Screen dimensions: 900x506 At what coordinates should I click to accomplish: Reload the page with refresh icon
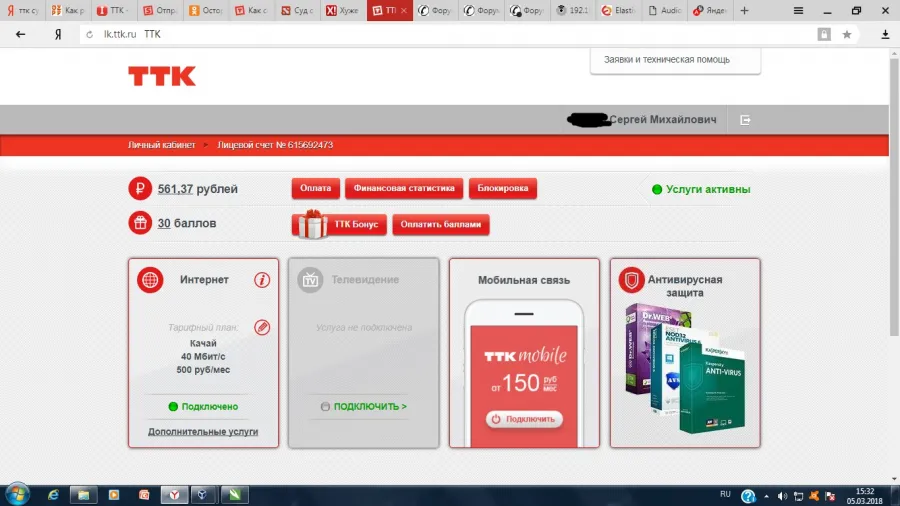pyautogui.click(x=90, y=34)
